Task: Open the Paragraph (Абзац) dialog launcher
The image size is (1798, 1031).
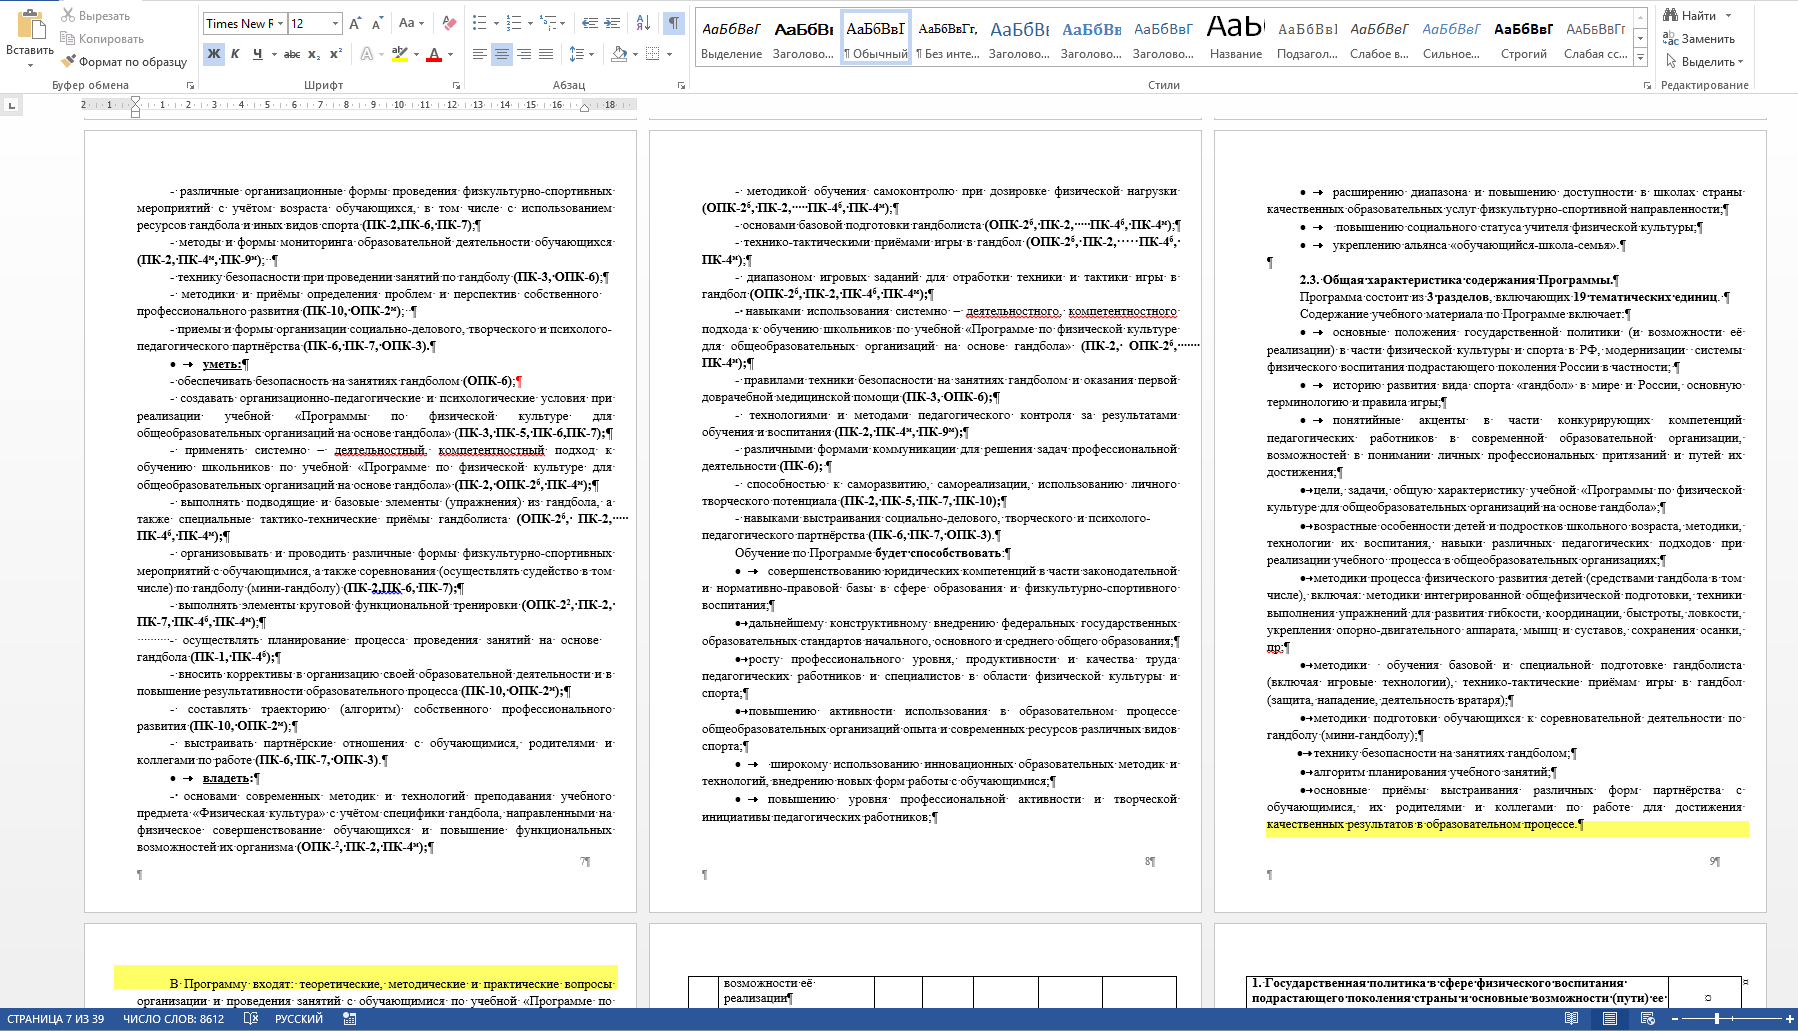Action: pos(682,86)
